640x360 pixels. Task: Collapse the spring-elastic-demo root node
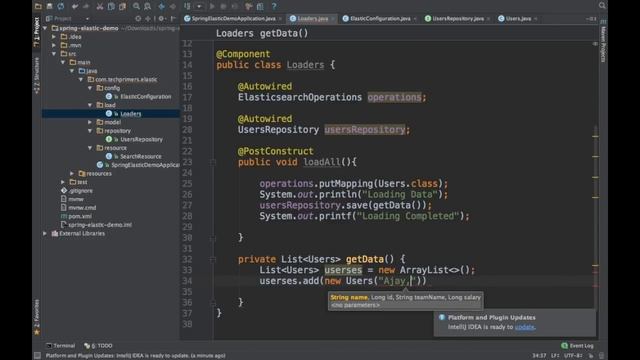45,28
